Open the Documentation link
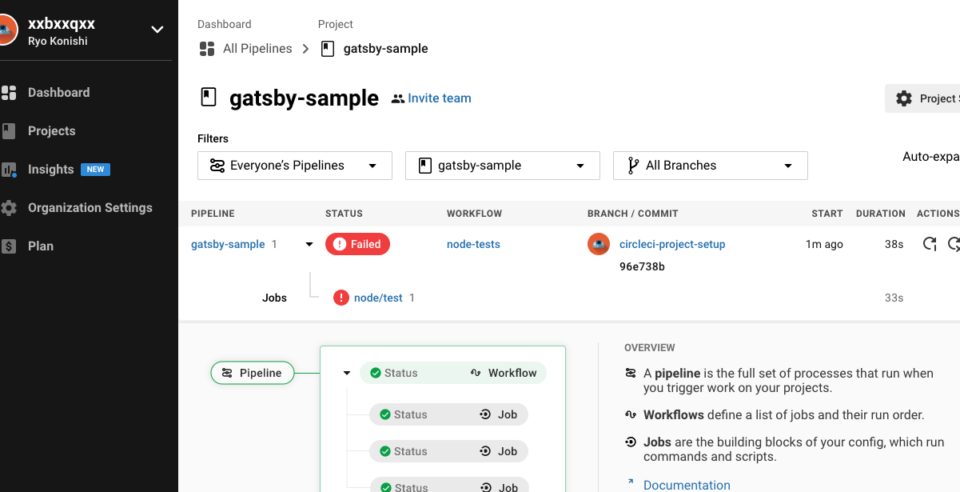Image resolution: width=960 pixels, height=492 pixels. [687, 485]
